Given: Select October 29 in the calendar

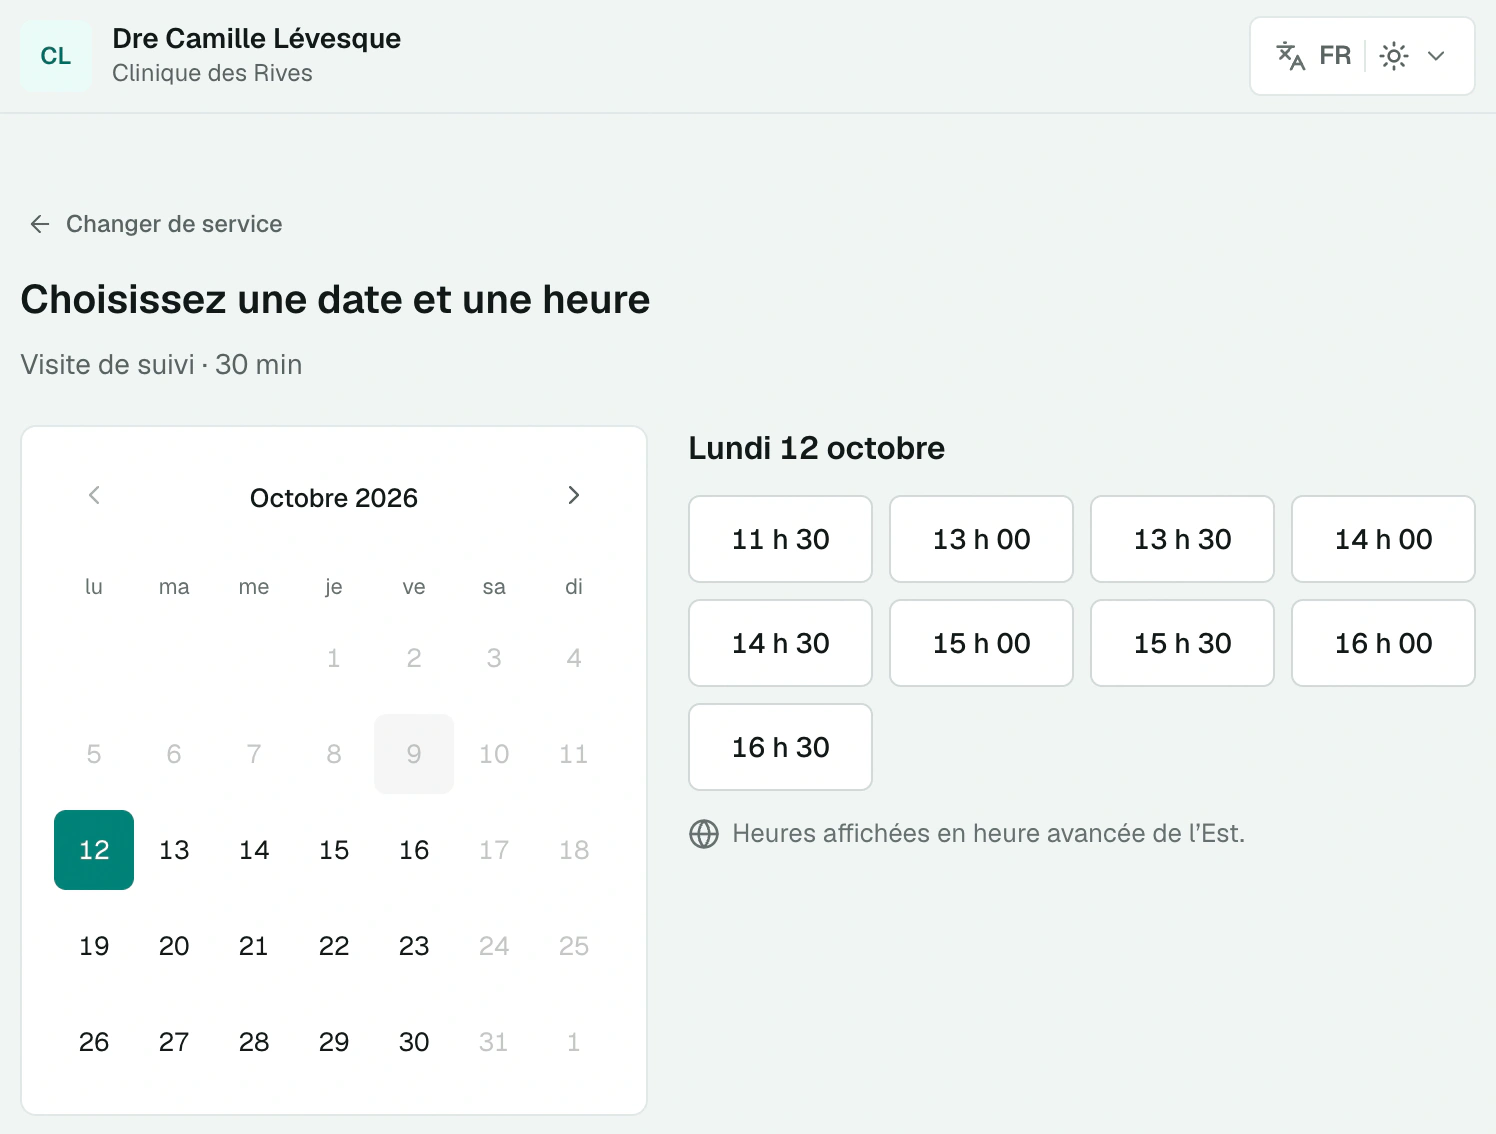Looking at the screenshot, I should [x=334, y=1042].
